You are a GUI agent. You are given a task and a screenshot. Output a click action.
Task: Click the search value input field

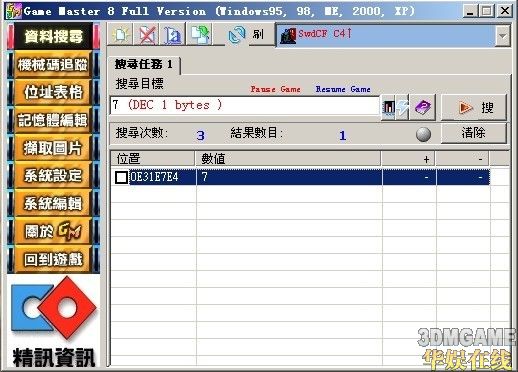coord(245,105)
